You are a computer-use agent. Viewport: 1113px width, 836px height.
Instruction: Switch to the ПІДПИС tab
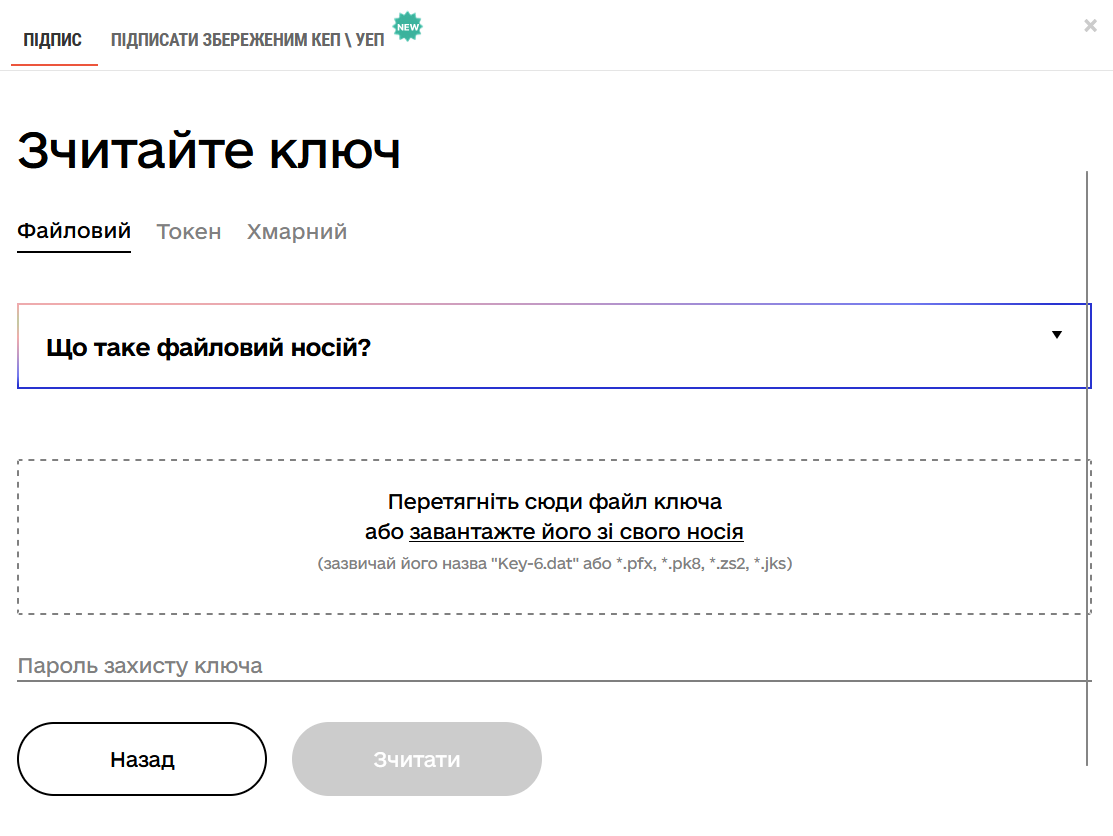coord(53,40)
